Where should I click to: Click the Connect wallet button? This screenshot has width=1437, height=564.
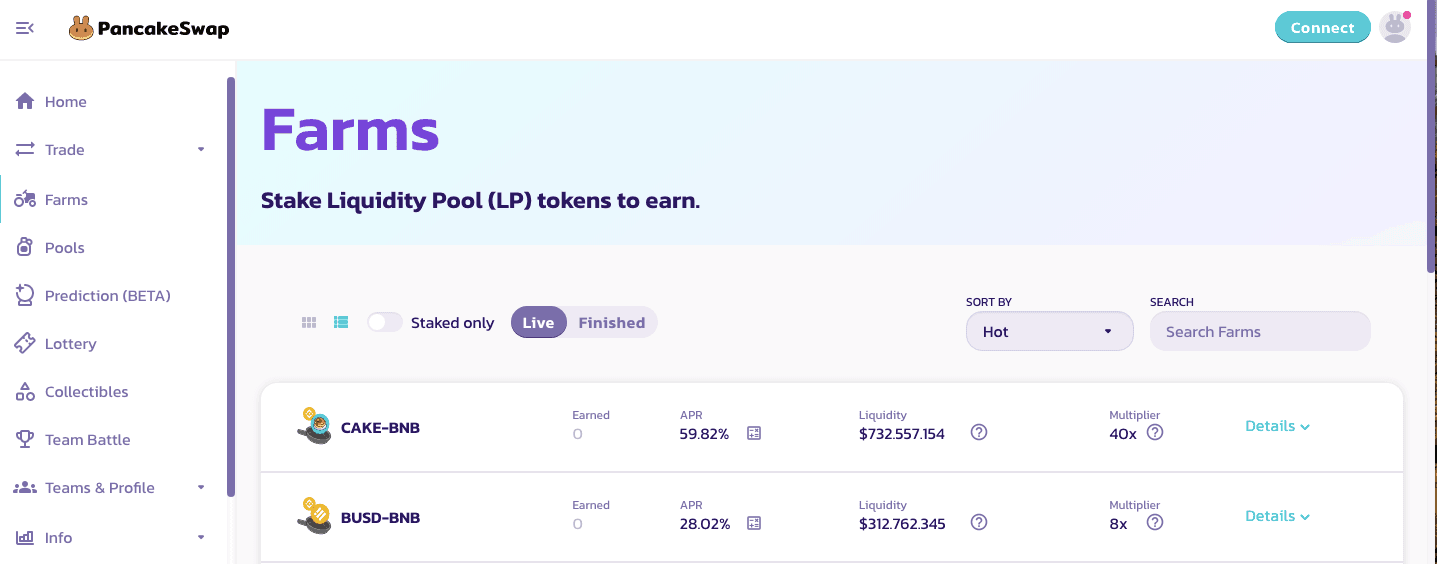(x=1322, y=27)
